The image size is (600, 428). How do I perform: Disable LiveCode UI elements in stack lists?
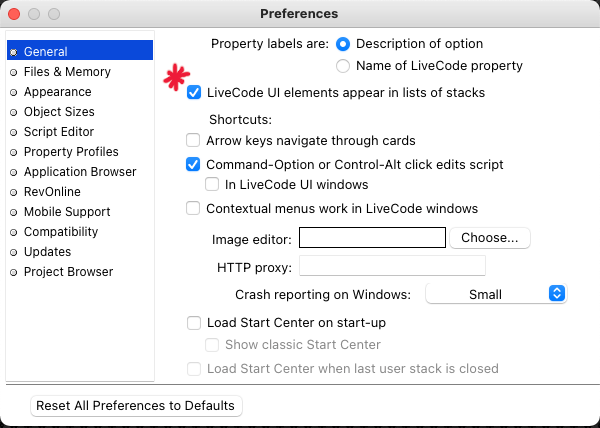[194, 93]
